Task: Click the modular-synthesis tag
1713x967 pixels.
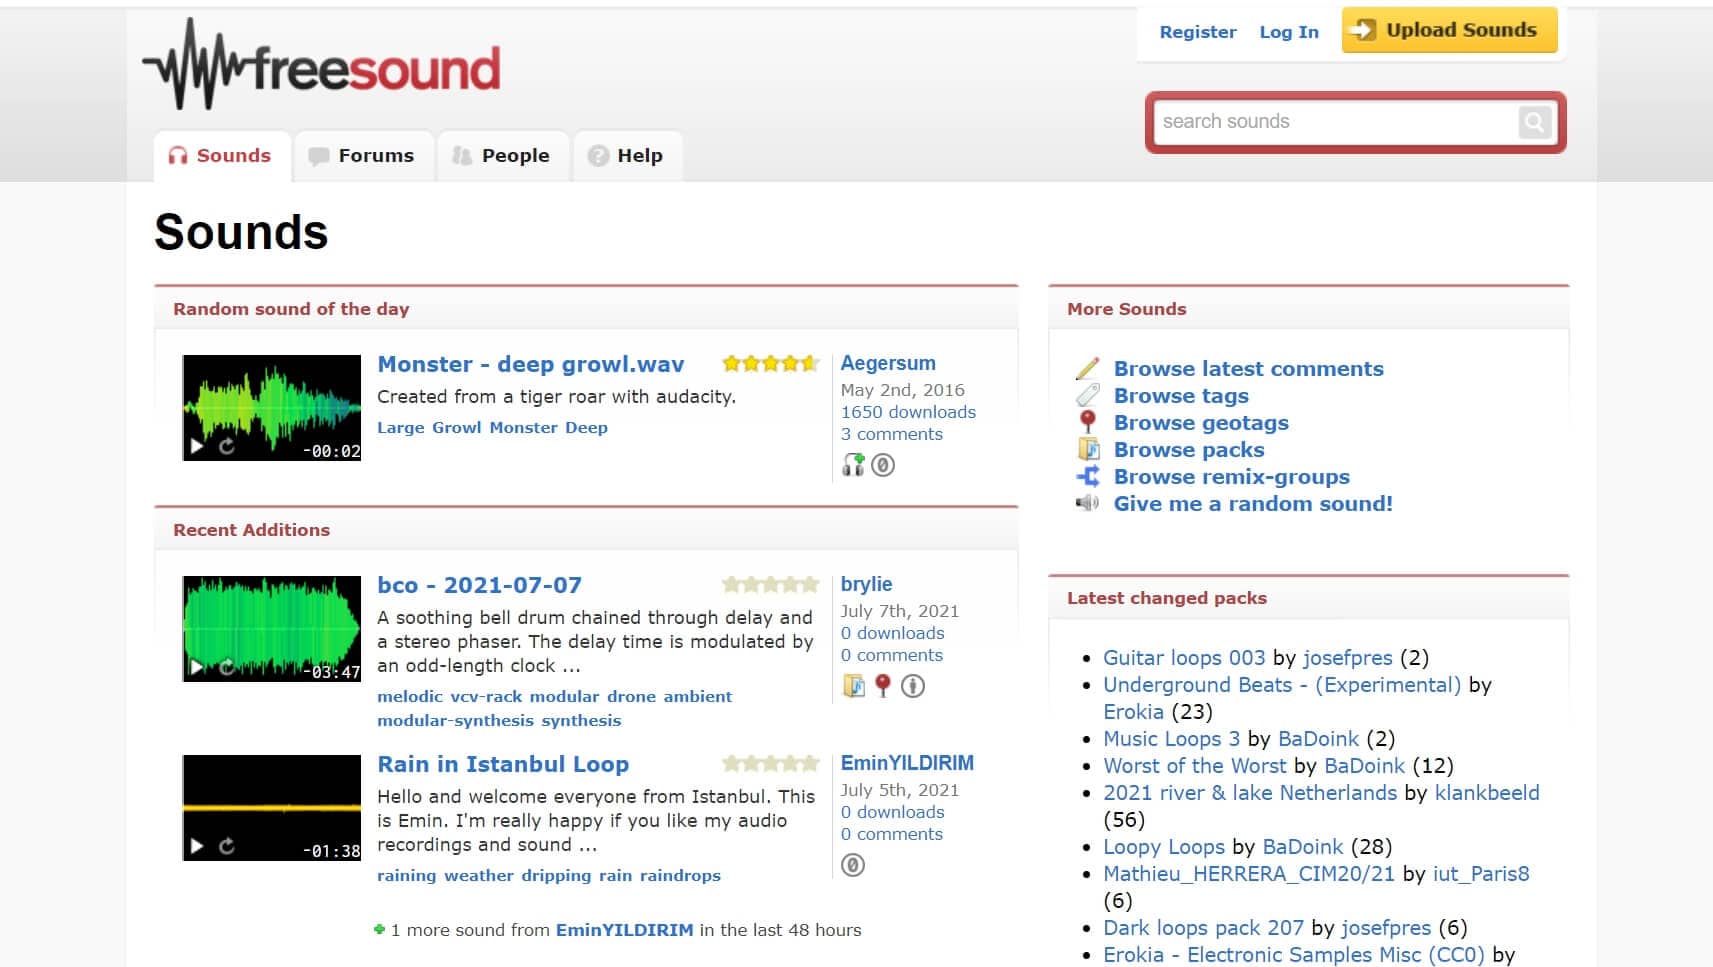Action: pos(455,720)
